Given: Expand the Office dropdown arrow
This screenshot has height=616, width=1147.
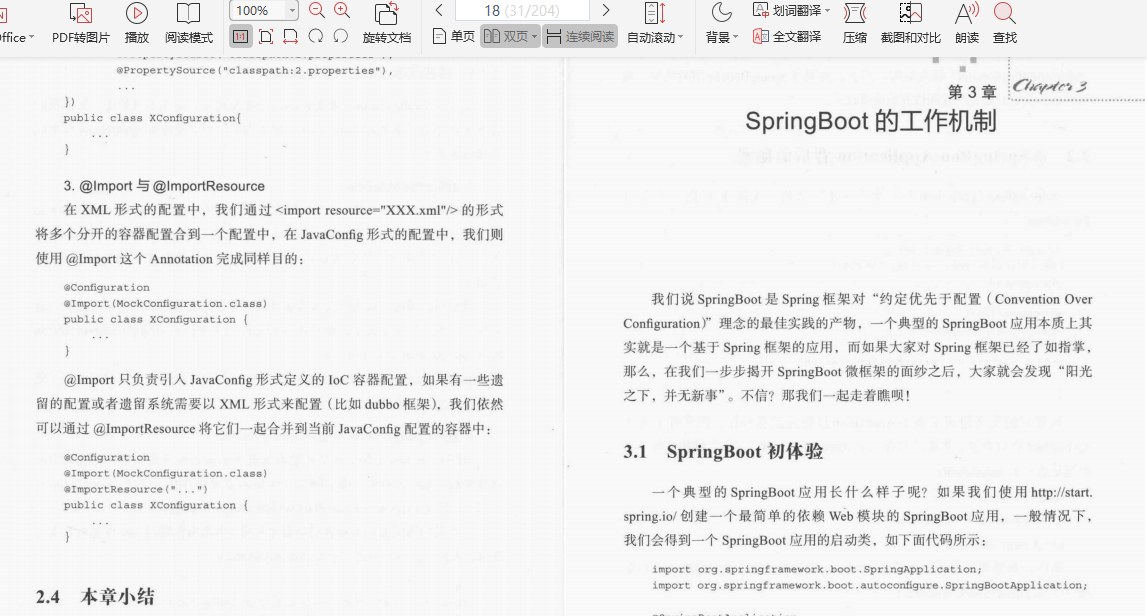Looking at the screenshot, I should [31, 37].
